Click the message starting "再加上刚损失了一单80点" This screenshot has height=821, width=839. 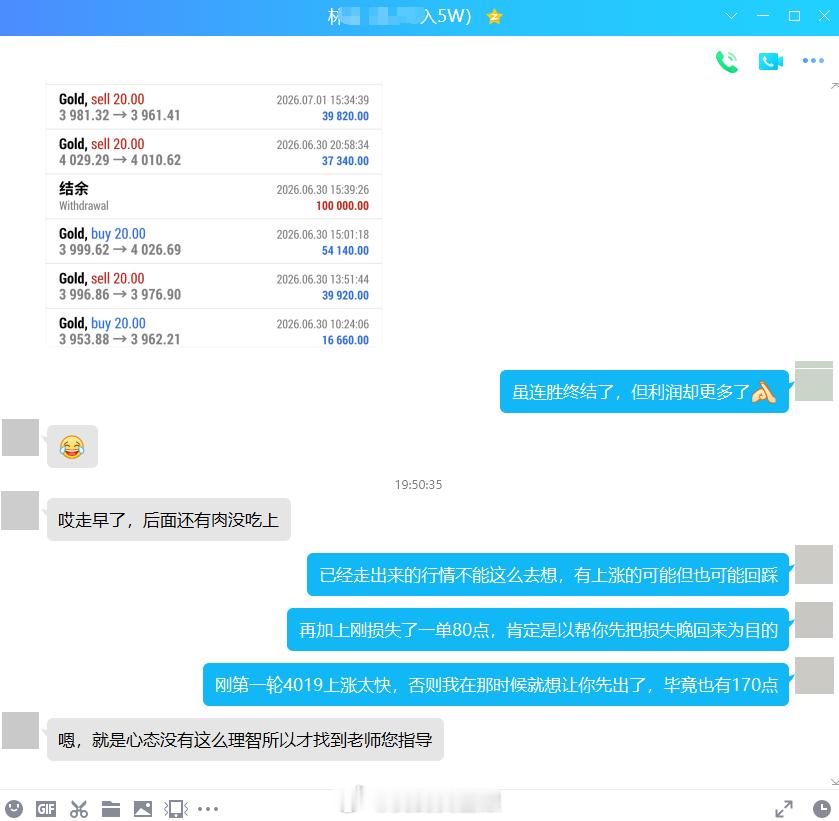pyautogui.click(x=538, y=630)
